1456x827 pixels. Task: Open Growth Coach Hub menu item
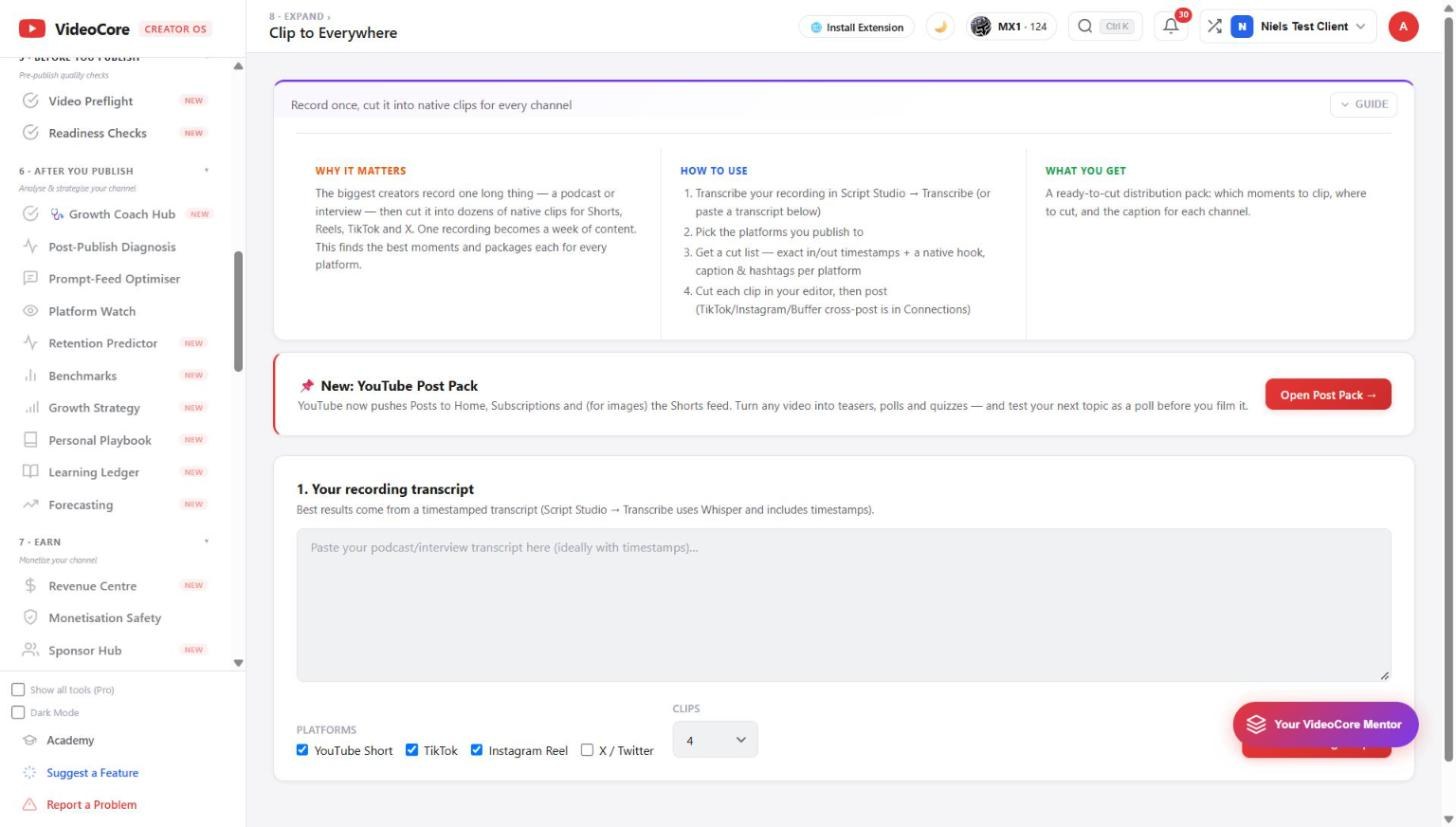pyautogui.click(x=118, y=214)
